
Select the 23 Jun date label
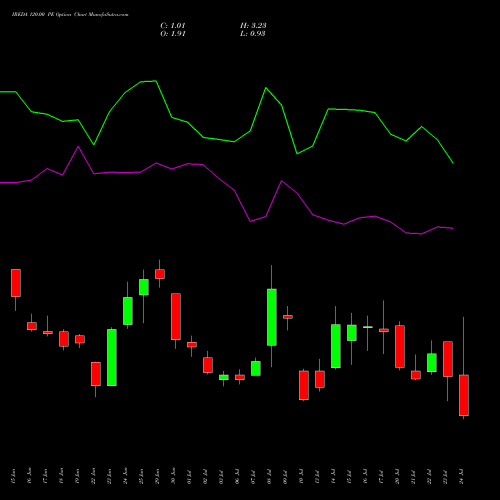109,476
